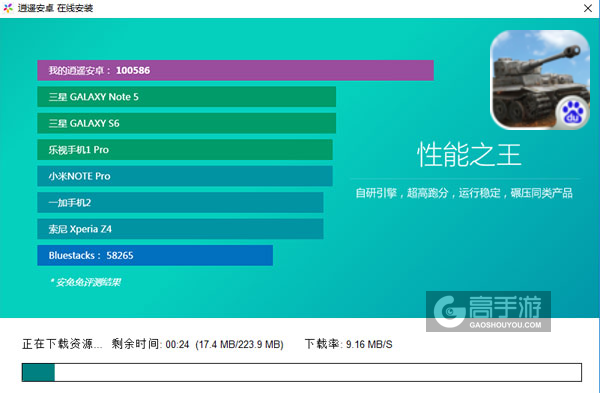
Task: Click the 安兔兔评测结果 footnote
Action: click(x=85, y=282)
